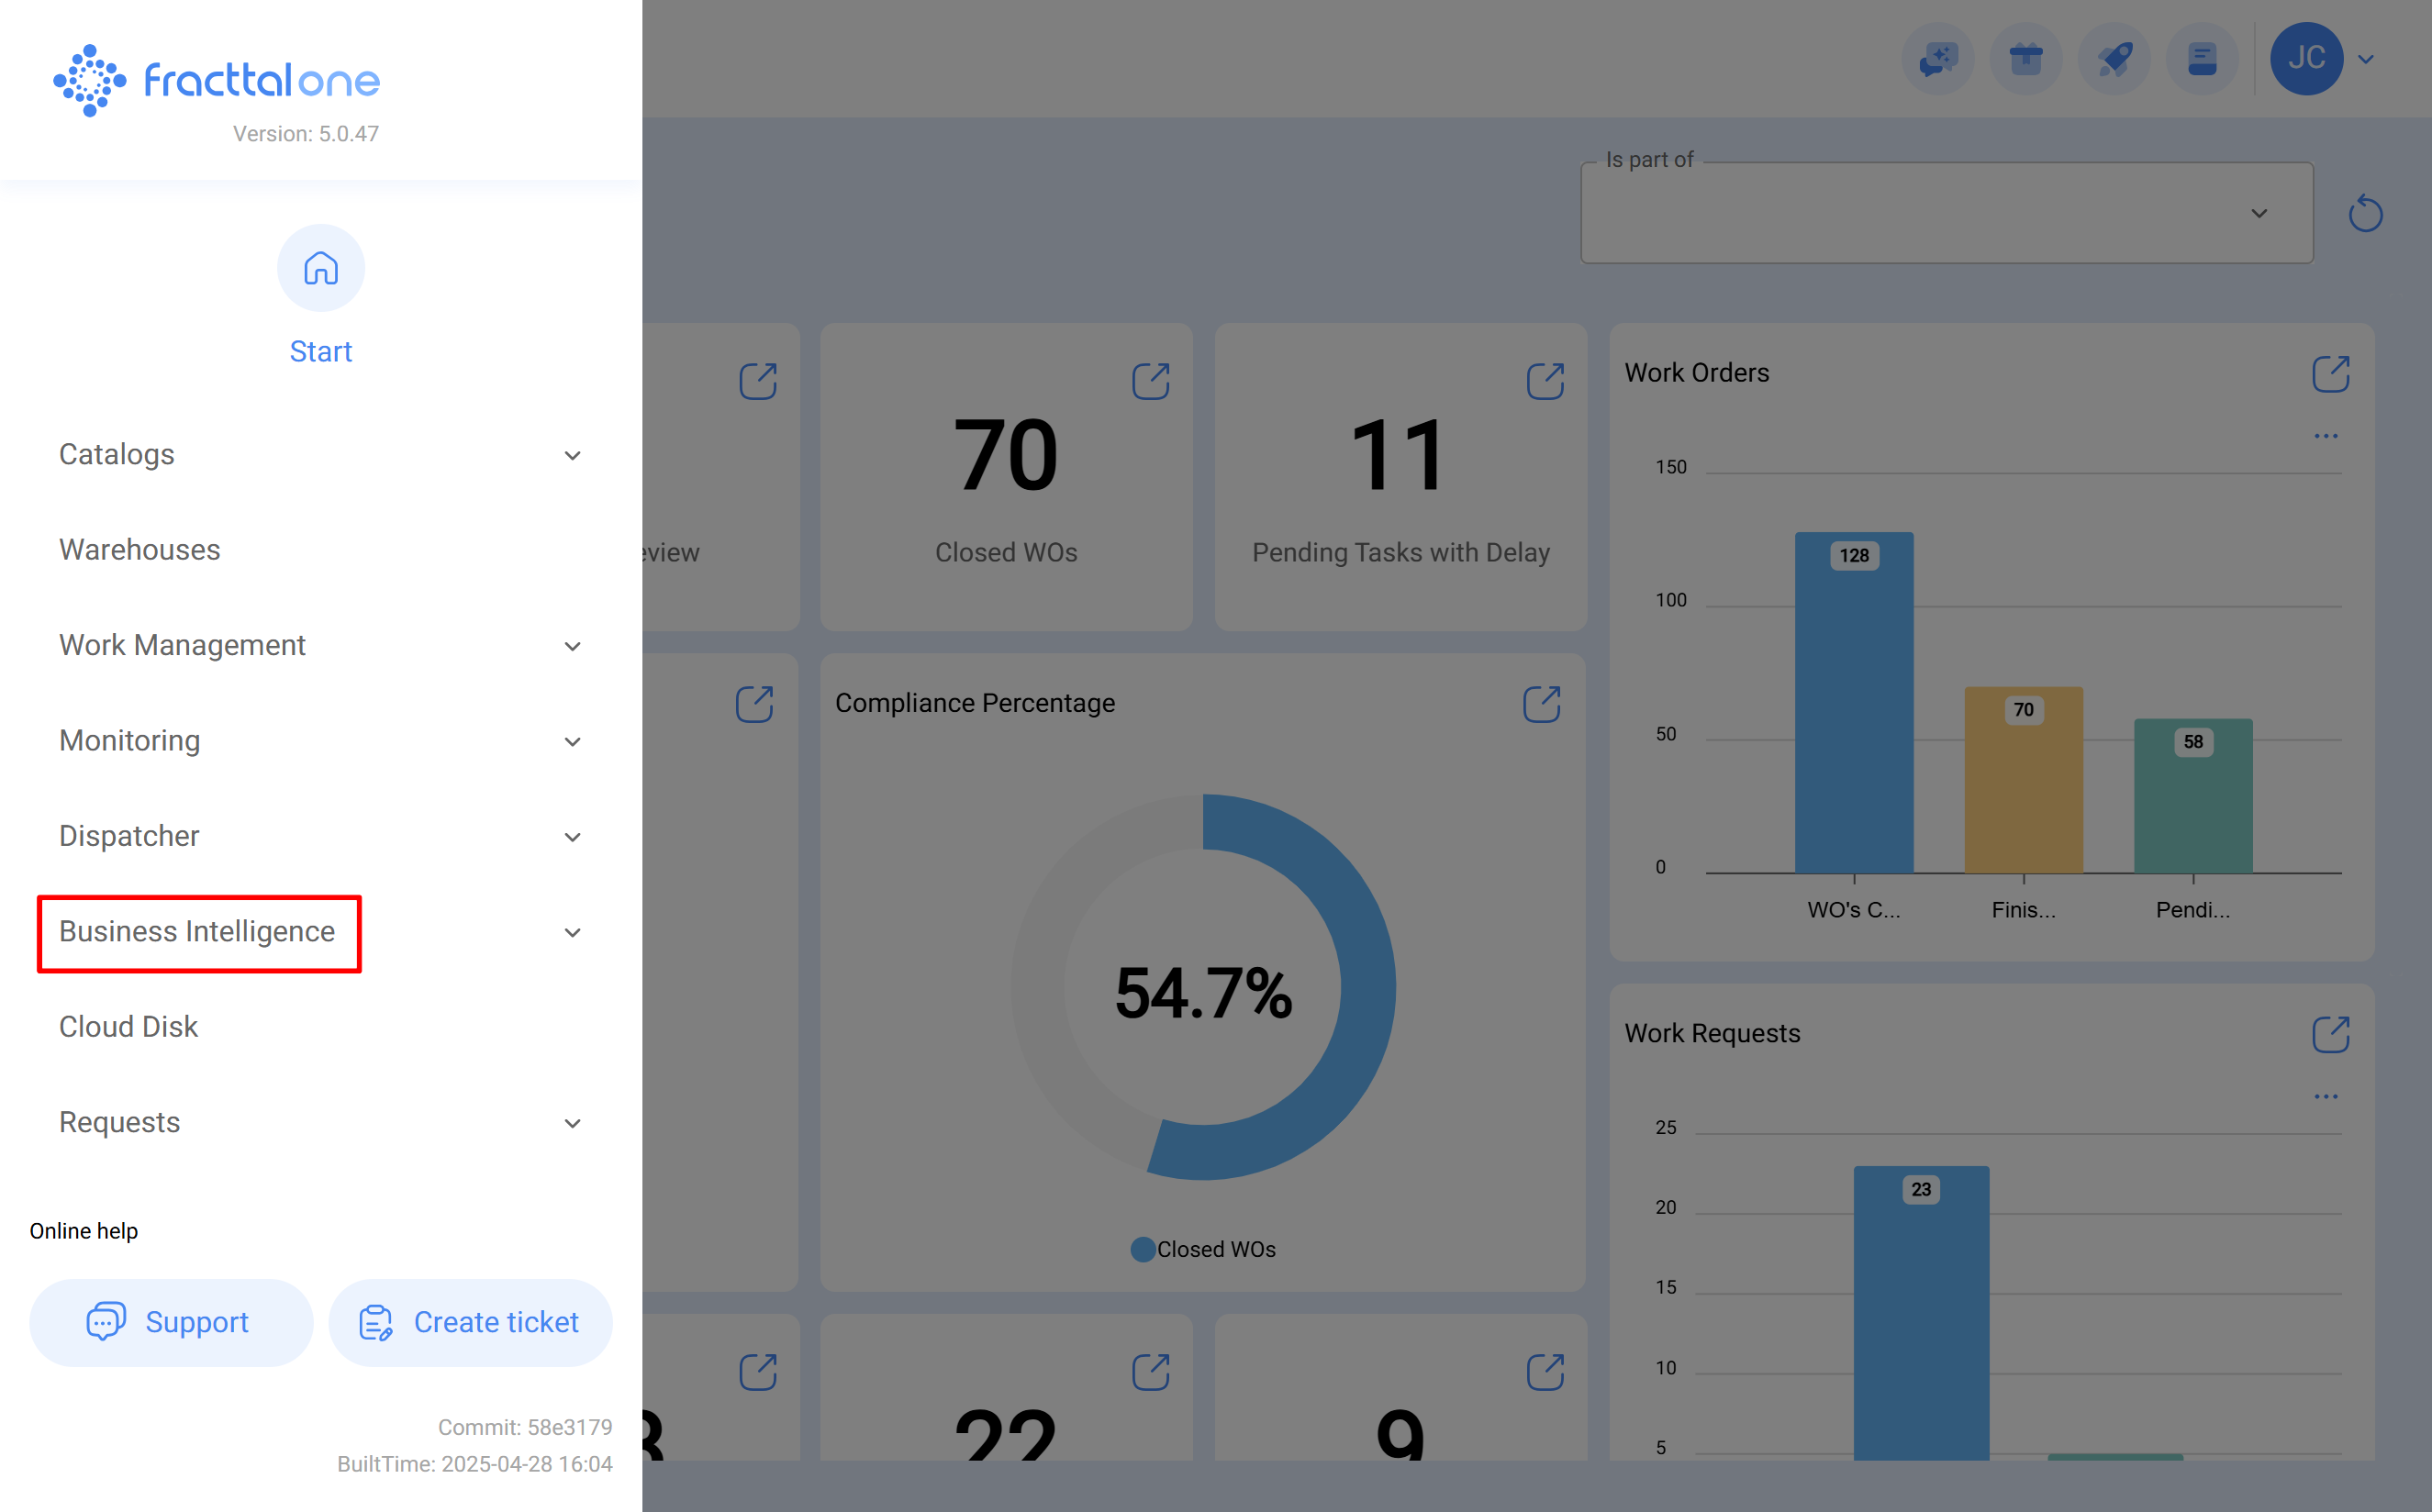The width and height of the screenshot is (2432, 1512).
Task: Click the Work Requests expand icon
Action: (2330, 1034)
